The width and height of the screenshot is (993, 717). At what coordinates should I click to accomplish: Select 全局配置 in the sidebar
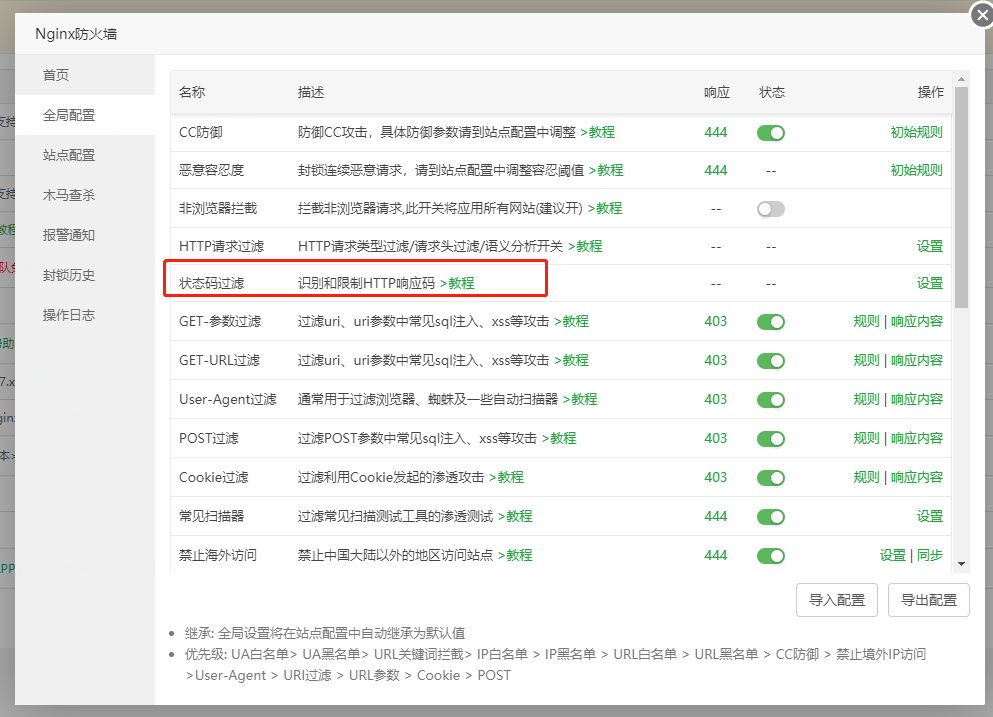pyautogui.click(x=85, y=115)
